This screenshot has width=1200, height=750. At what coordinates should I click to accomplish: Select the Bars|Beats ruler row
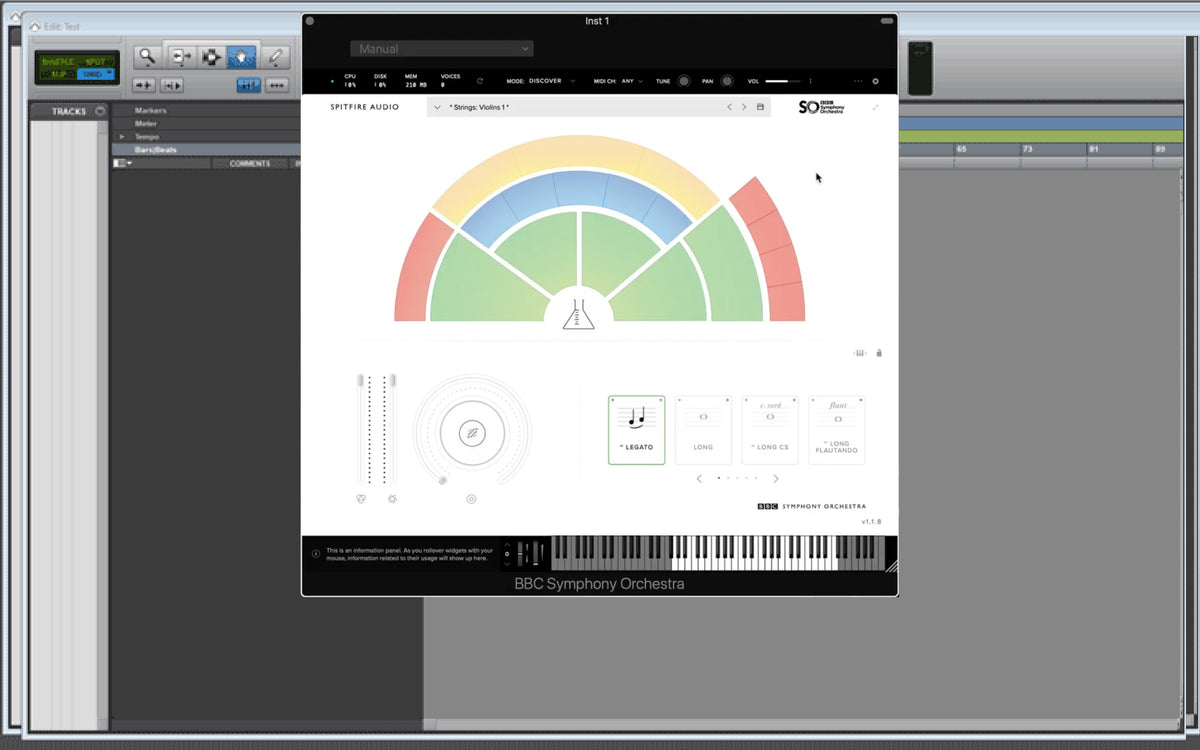tap(158, 150)
